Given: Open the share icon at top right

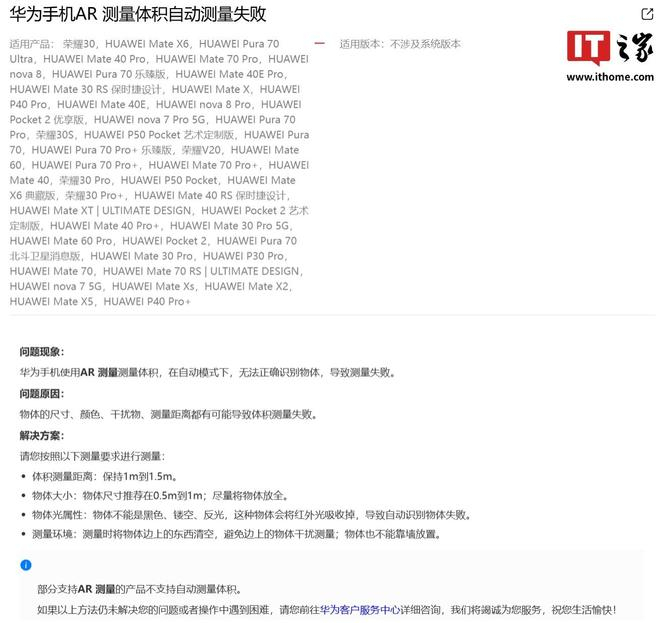Looking at the screenshot, I should click(647, 14).
